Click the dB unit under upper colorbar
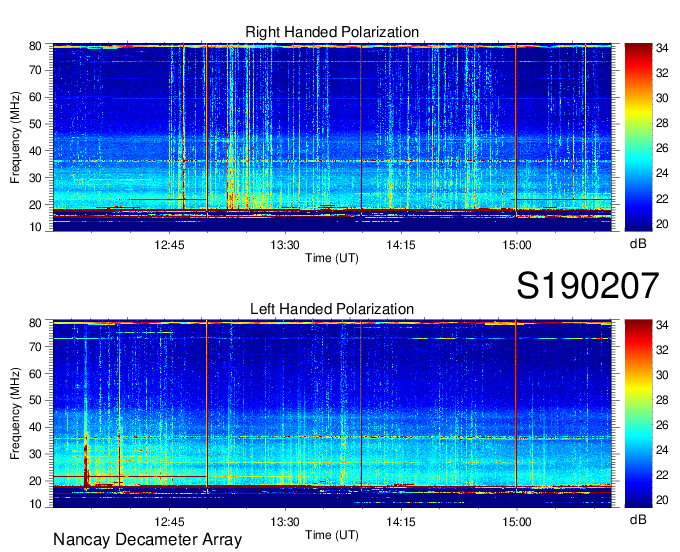 pyautogui.click(x=638, y=244)
